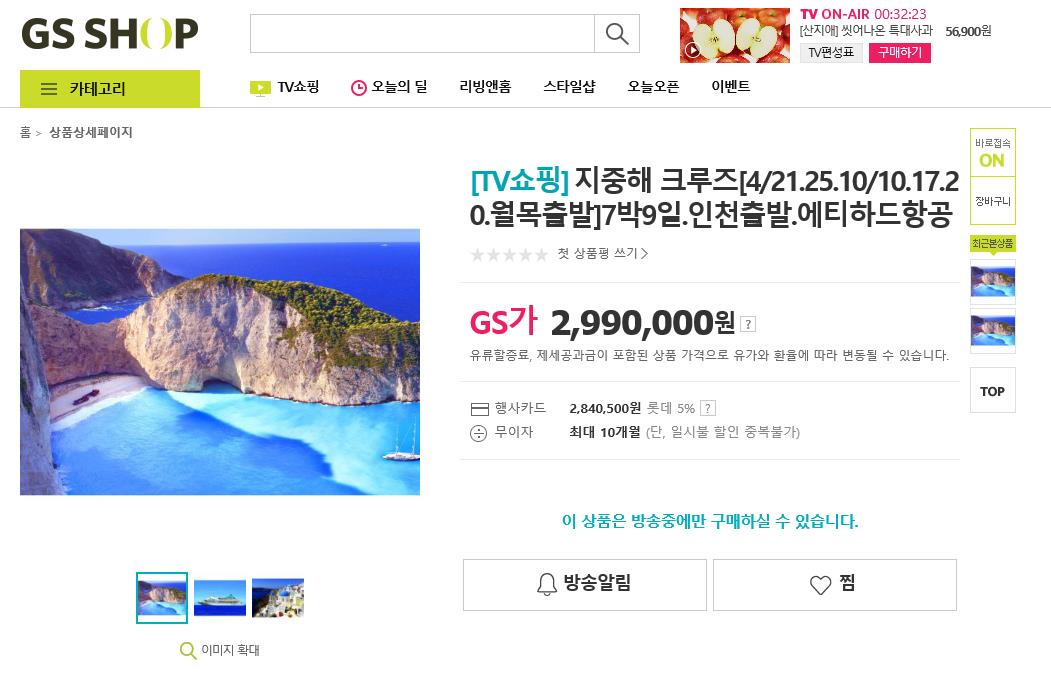Viewport: 1051px width, 695px height.
Task: Expand the 첫 상품평 쓰기 arrow link
Action: pyautogui.click(x=603, y=253)
